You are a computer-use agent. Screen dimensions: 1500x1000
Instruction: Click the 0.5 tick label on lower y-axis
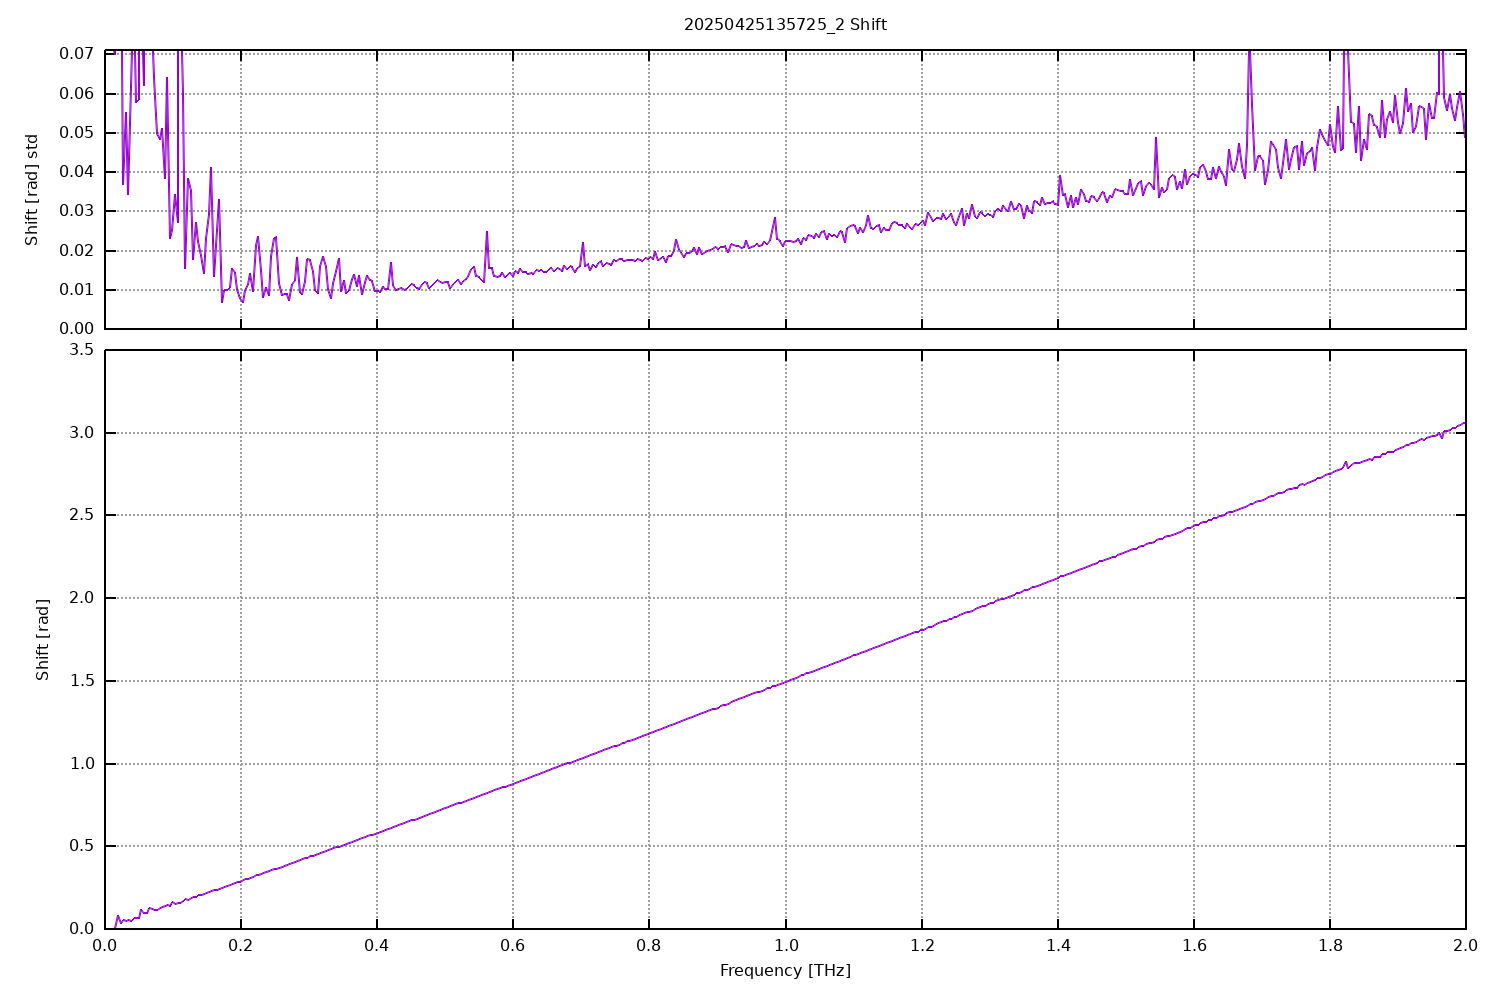(x=82, y=846)
